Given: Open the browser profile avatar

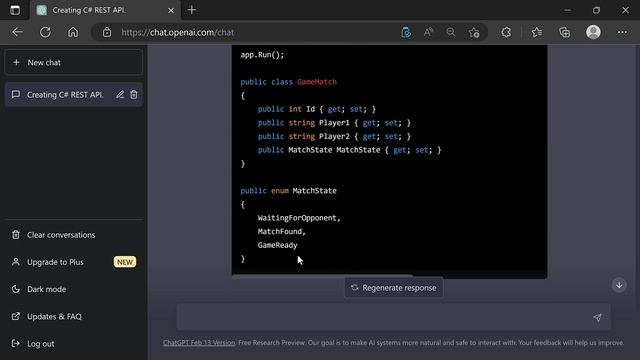Looking at the screenshot, I should pyautogui.click(x=593, y=32).
